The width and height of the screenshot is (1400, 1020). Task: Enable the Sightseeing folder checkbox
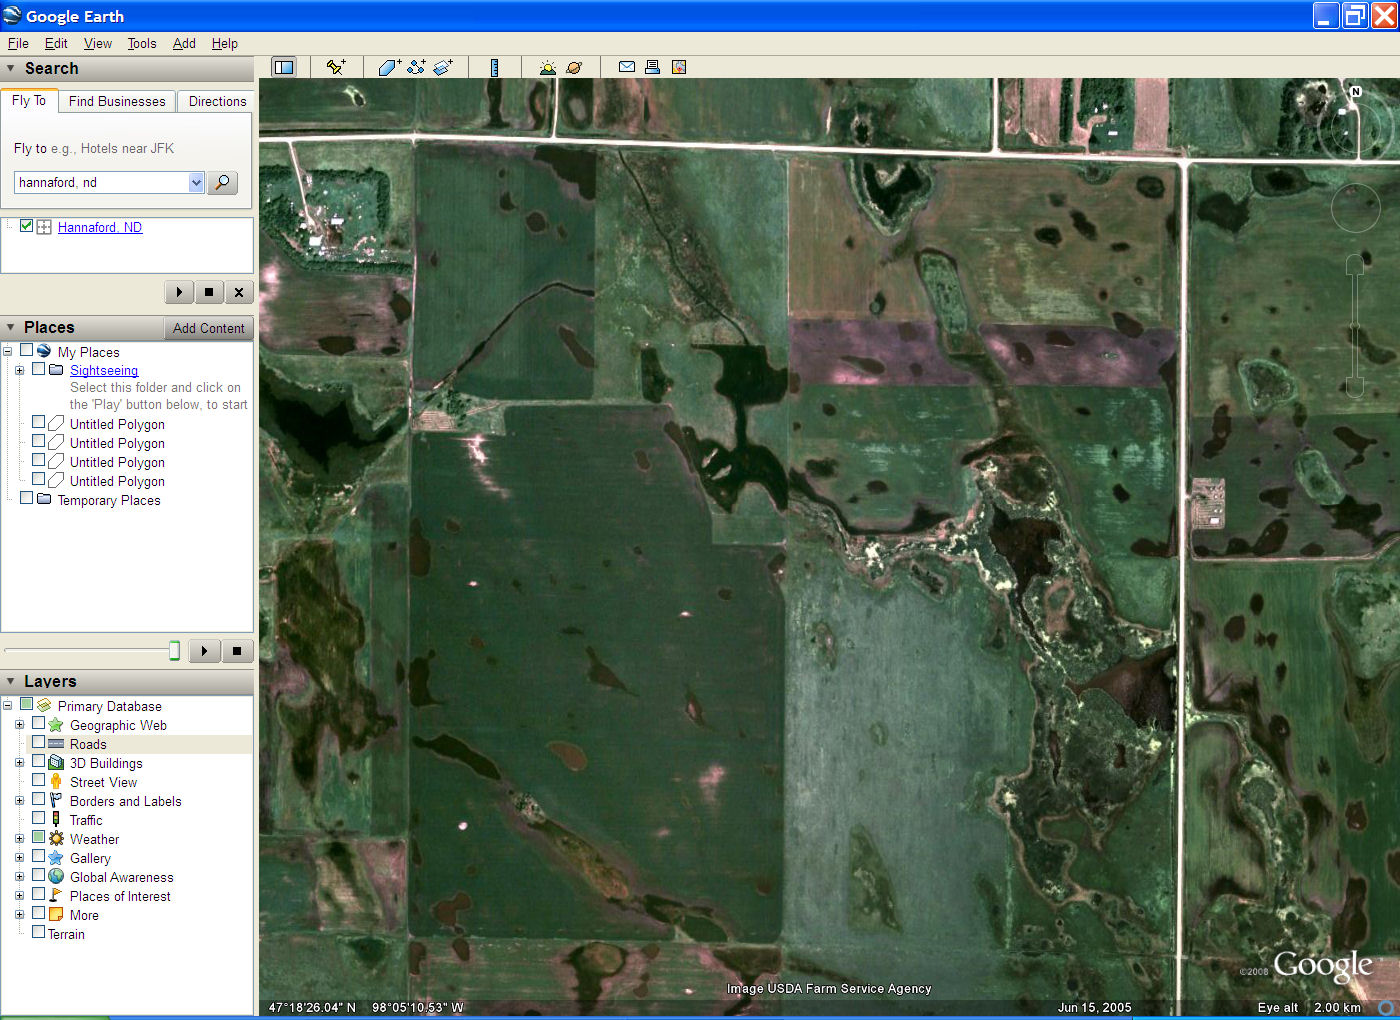pyautogui.click(x=39, y=369)
